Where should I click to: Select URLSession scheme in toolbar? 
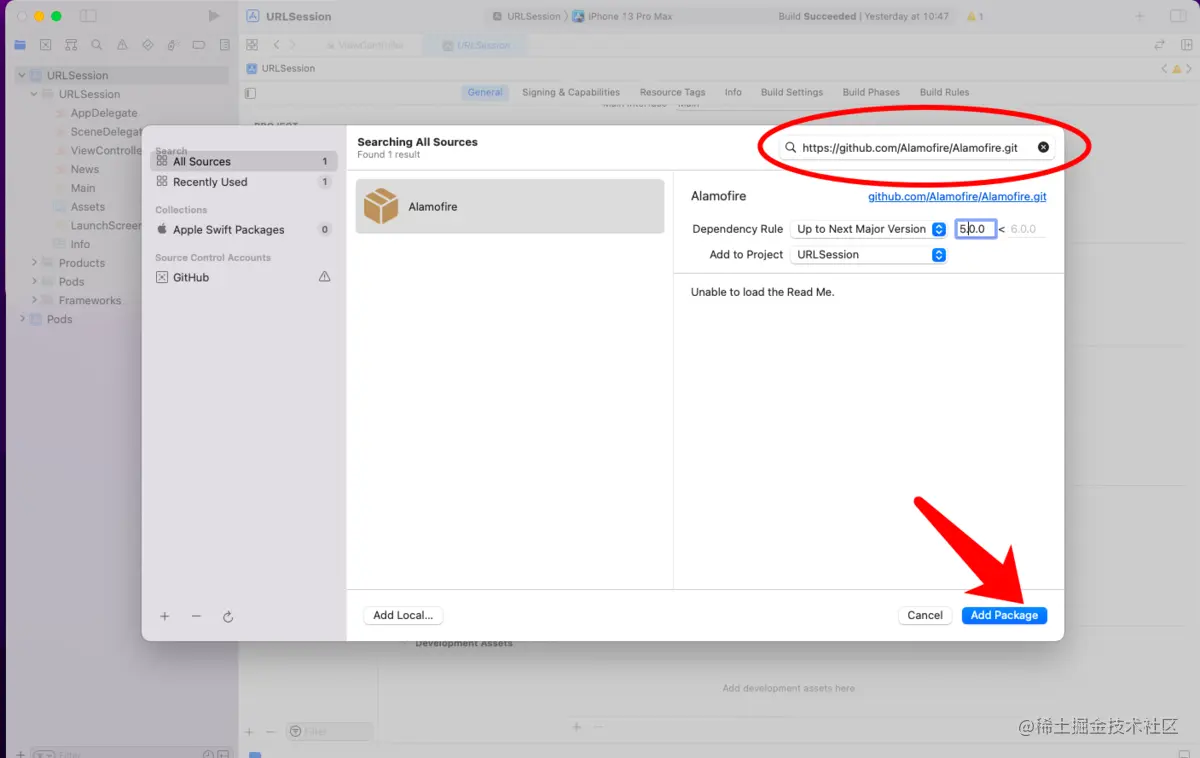[527, 16]
